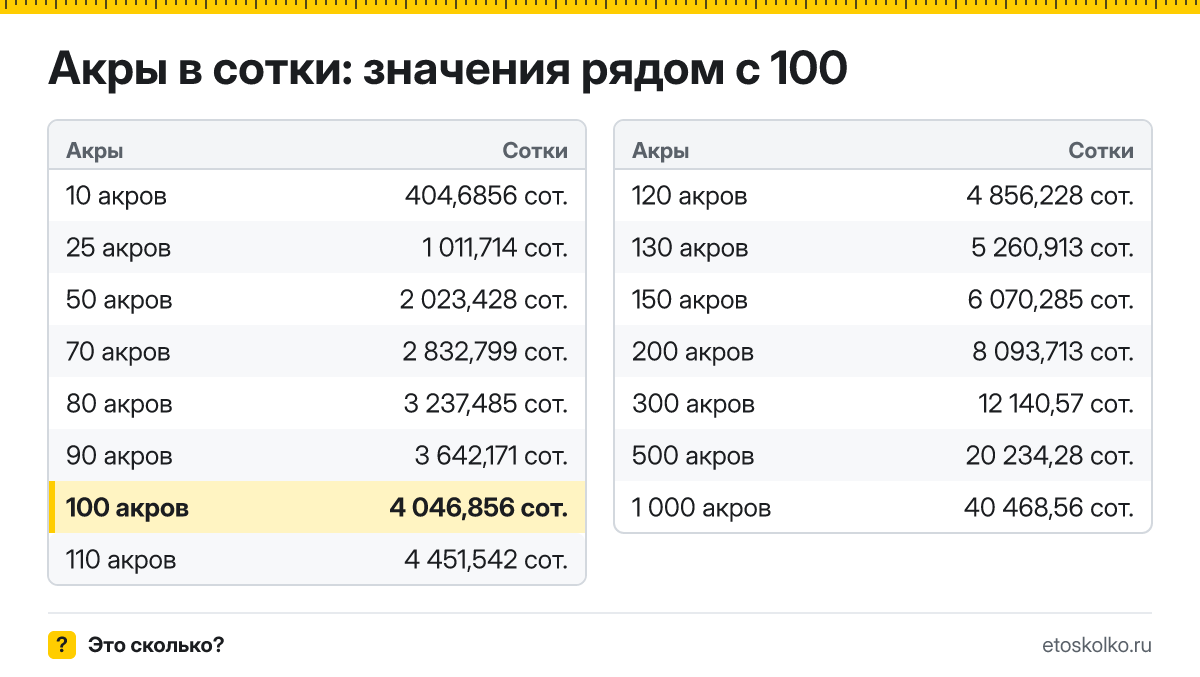Click the right table 'Акры' column header
Screen dimensions: 1200x677
pyautogui.click(x=661, y=151)
